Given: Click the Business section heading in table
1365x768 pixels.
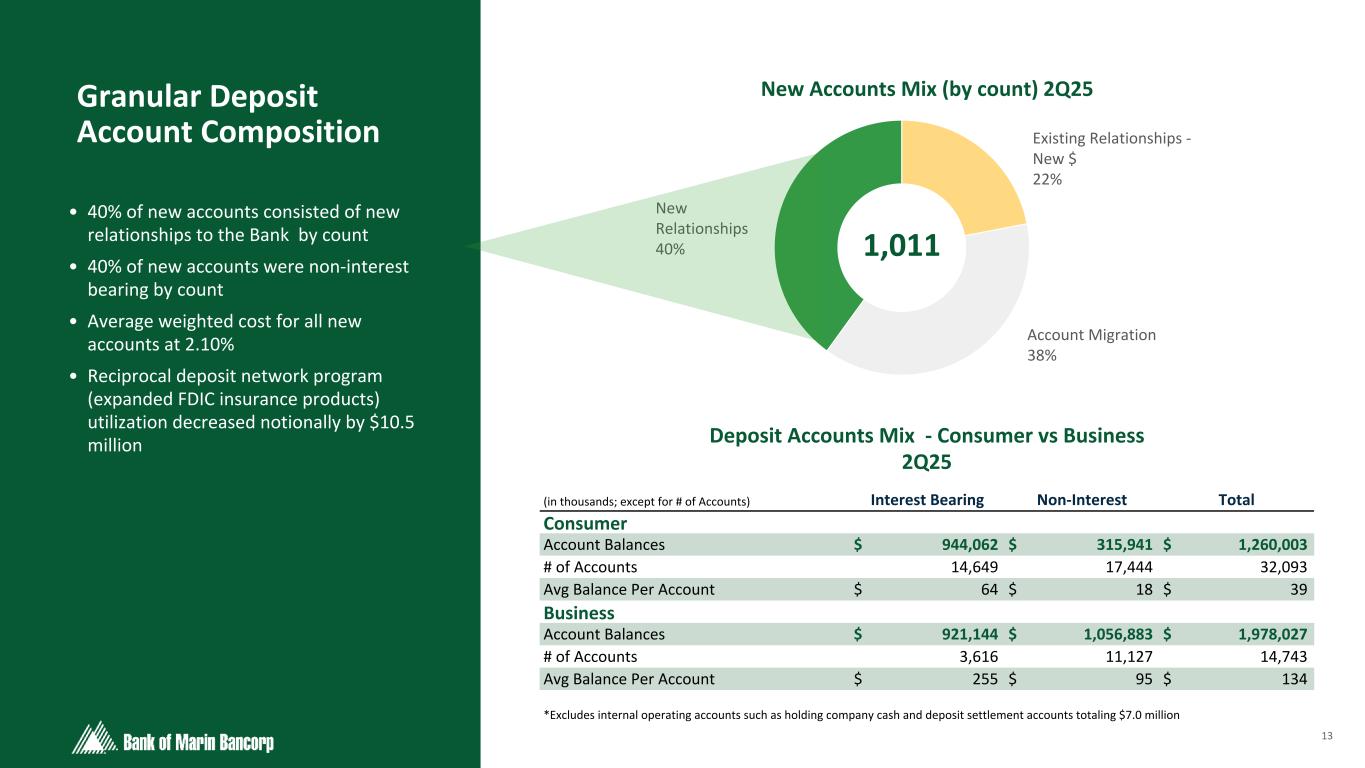Looking at the screenshot, I should tap(578, 613).
